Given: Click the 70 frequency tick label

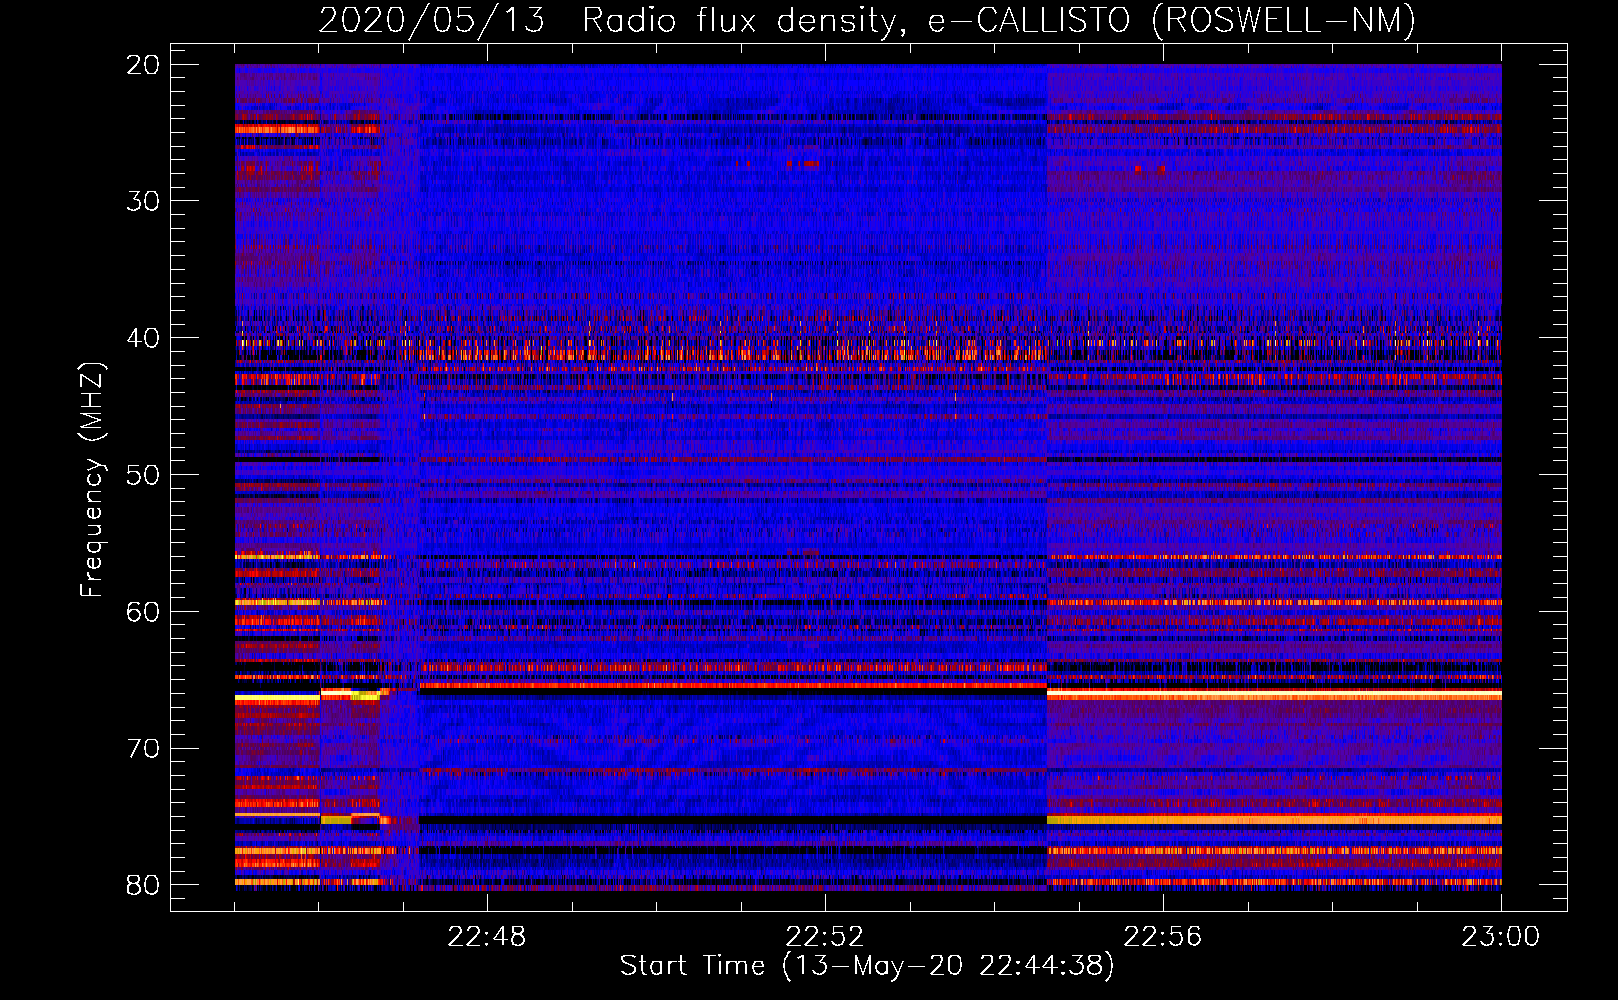Looking at the screenshot, I should pyautogui.click(x=144, y=749).
